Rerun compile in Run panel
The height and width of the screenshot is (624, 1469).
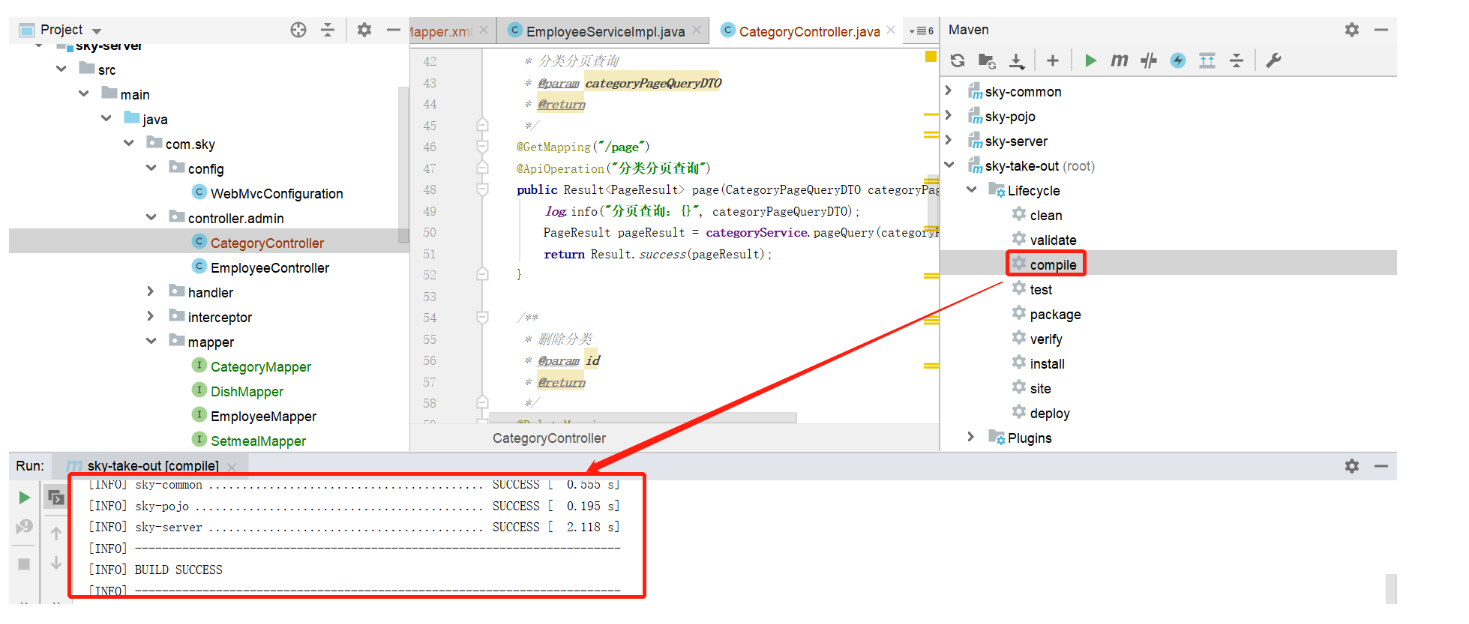pyautogui.click(x=24, y=497)
